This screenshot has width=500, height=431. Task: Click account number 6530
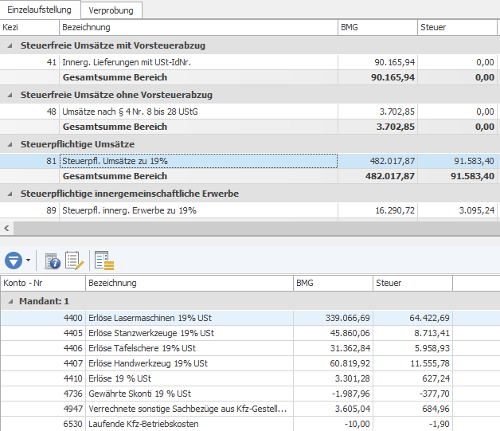point(73,424)
